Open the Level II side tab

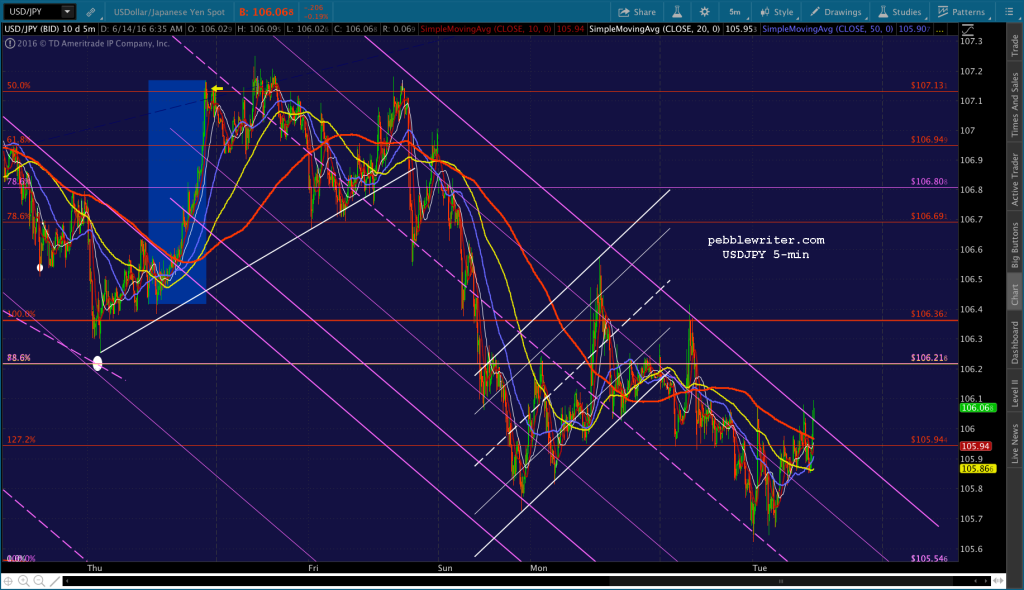click(1015, 393)
